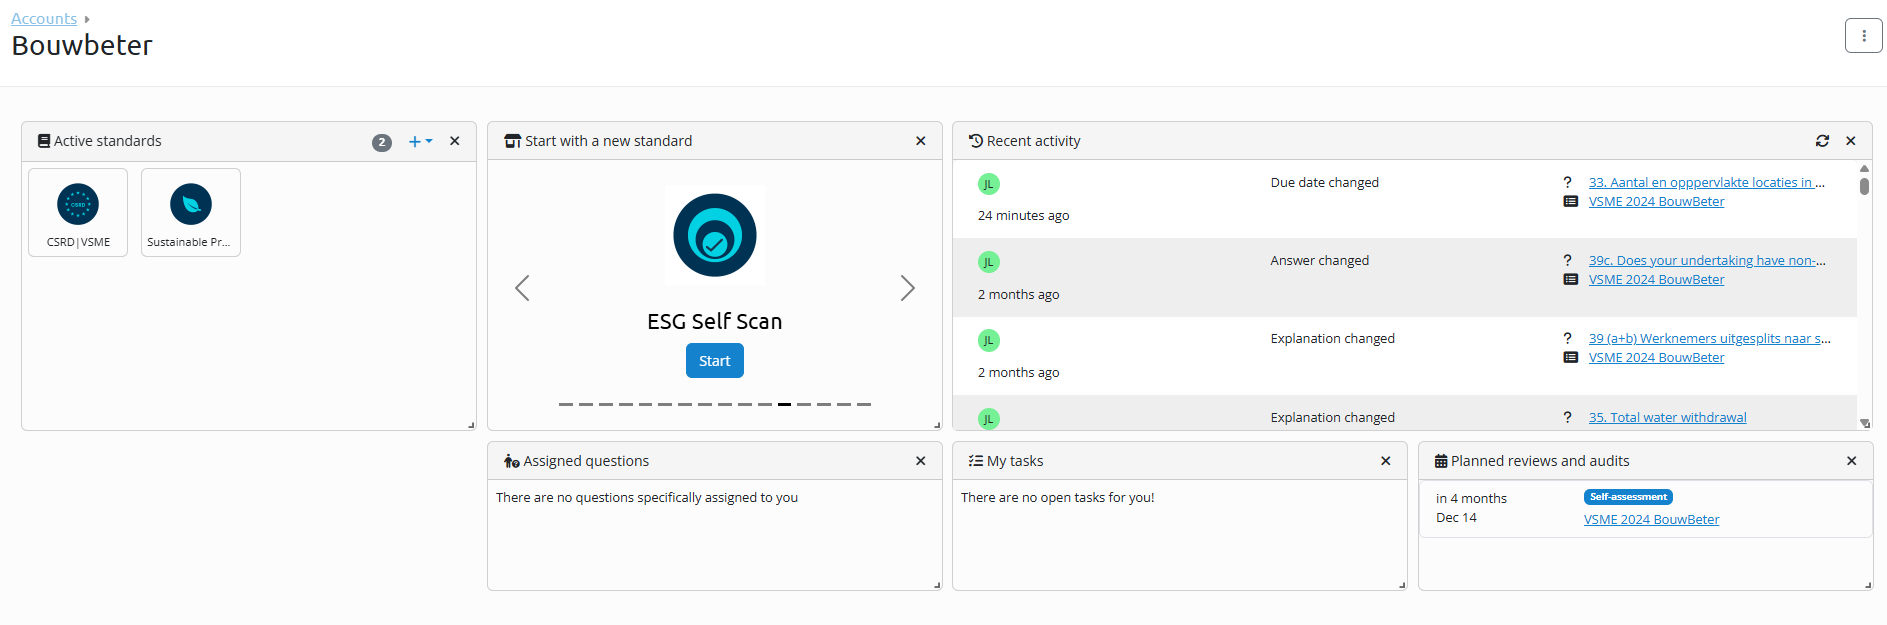Viewport: 1887px width, 625px height.
Task: Close the Assigned questions panel
Action: point(921,461)
